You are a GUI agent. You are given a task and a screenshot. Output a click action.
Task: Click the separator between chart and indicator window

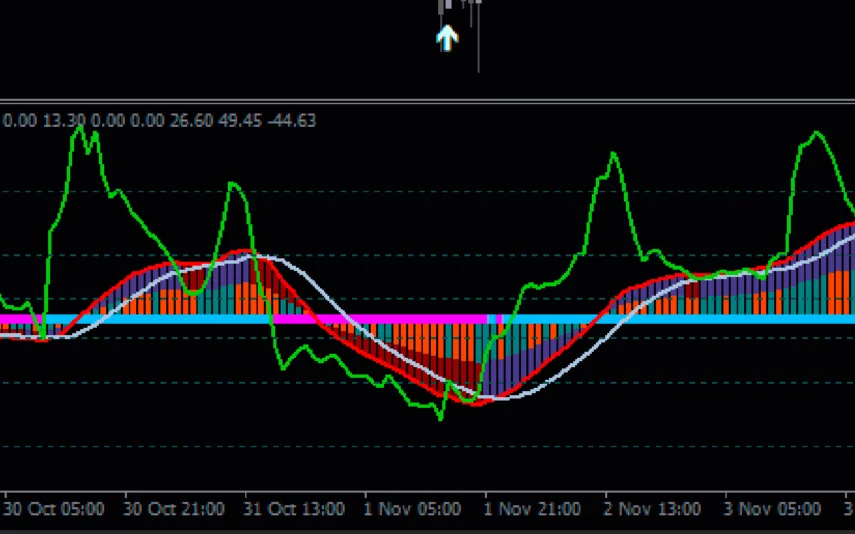[x=427, y=101]
